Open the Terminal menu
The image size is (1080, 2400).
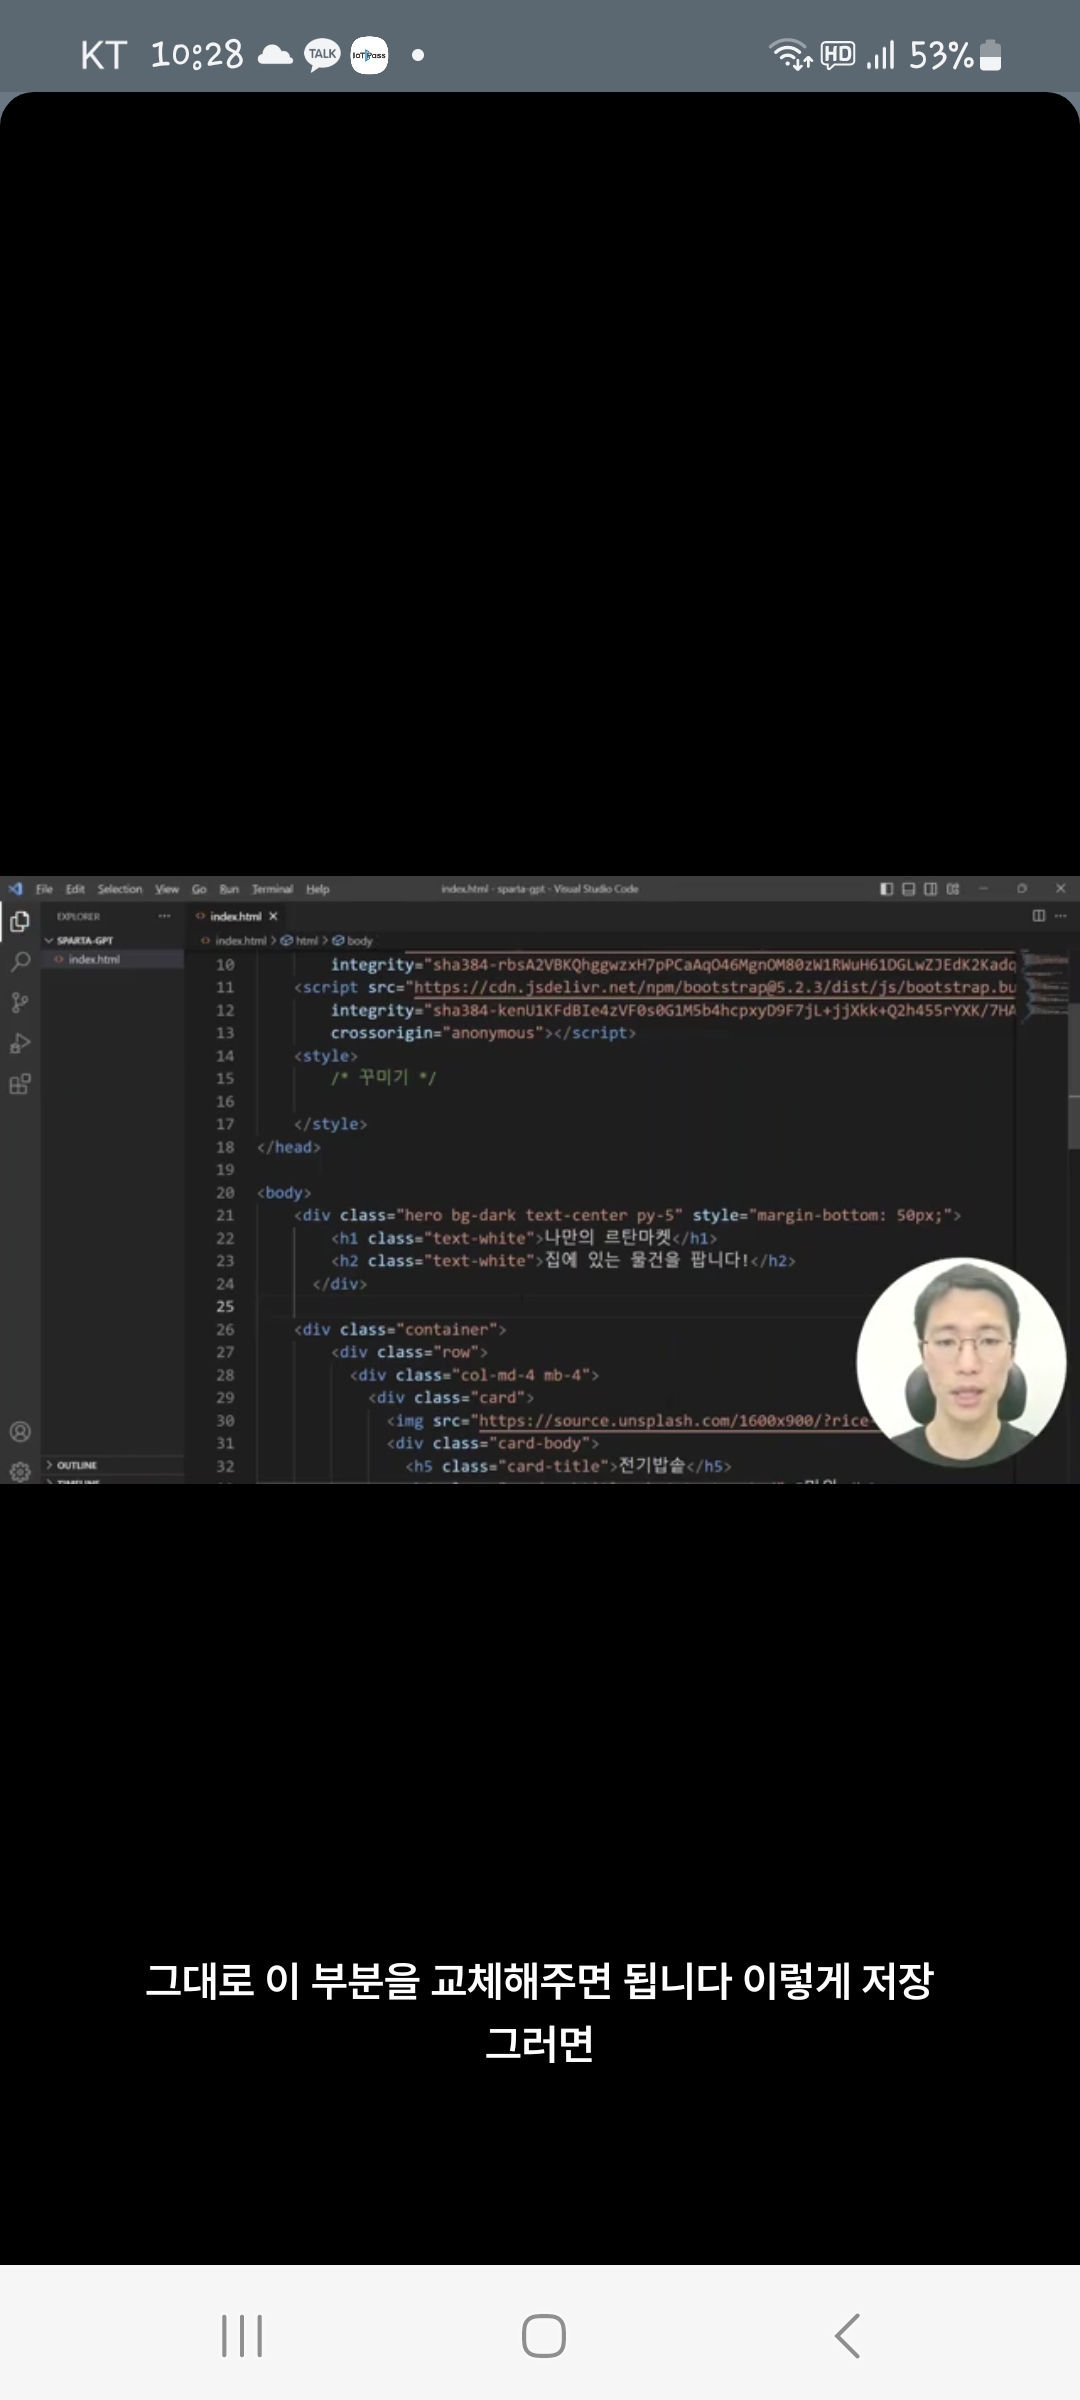[x=272, y=889]
